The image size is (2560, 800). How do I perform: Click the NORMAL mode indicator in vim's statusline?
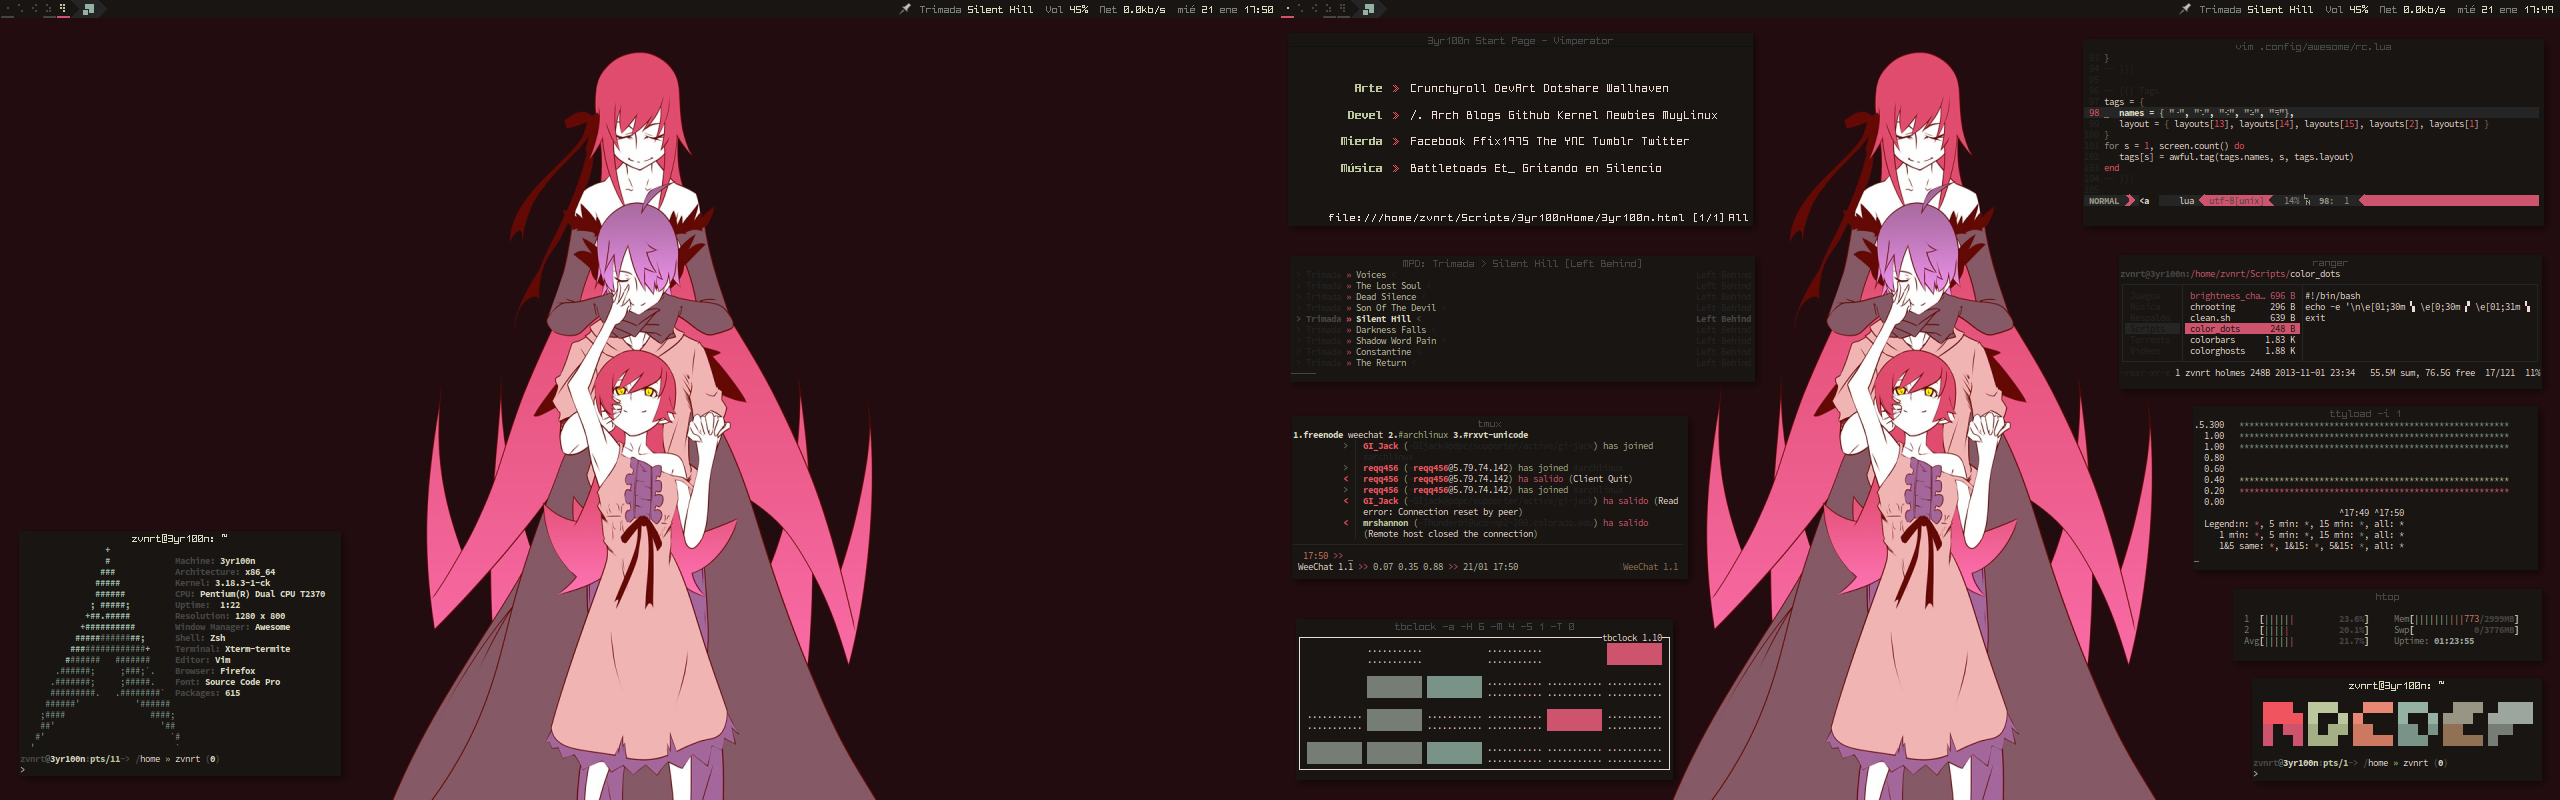(x=2104, y=201)
